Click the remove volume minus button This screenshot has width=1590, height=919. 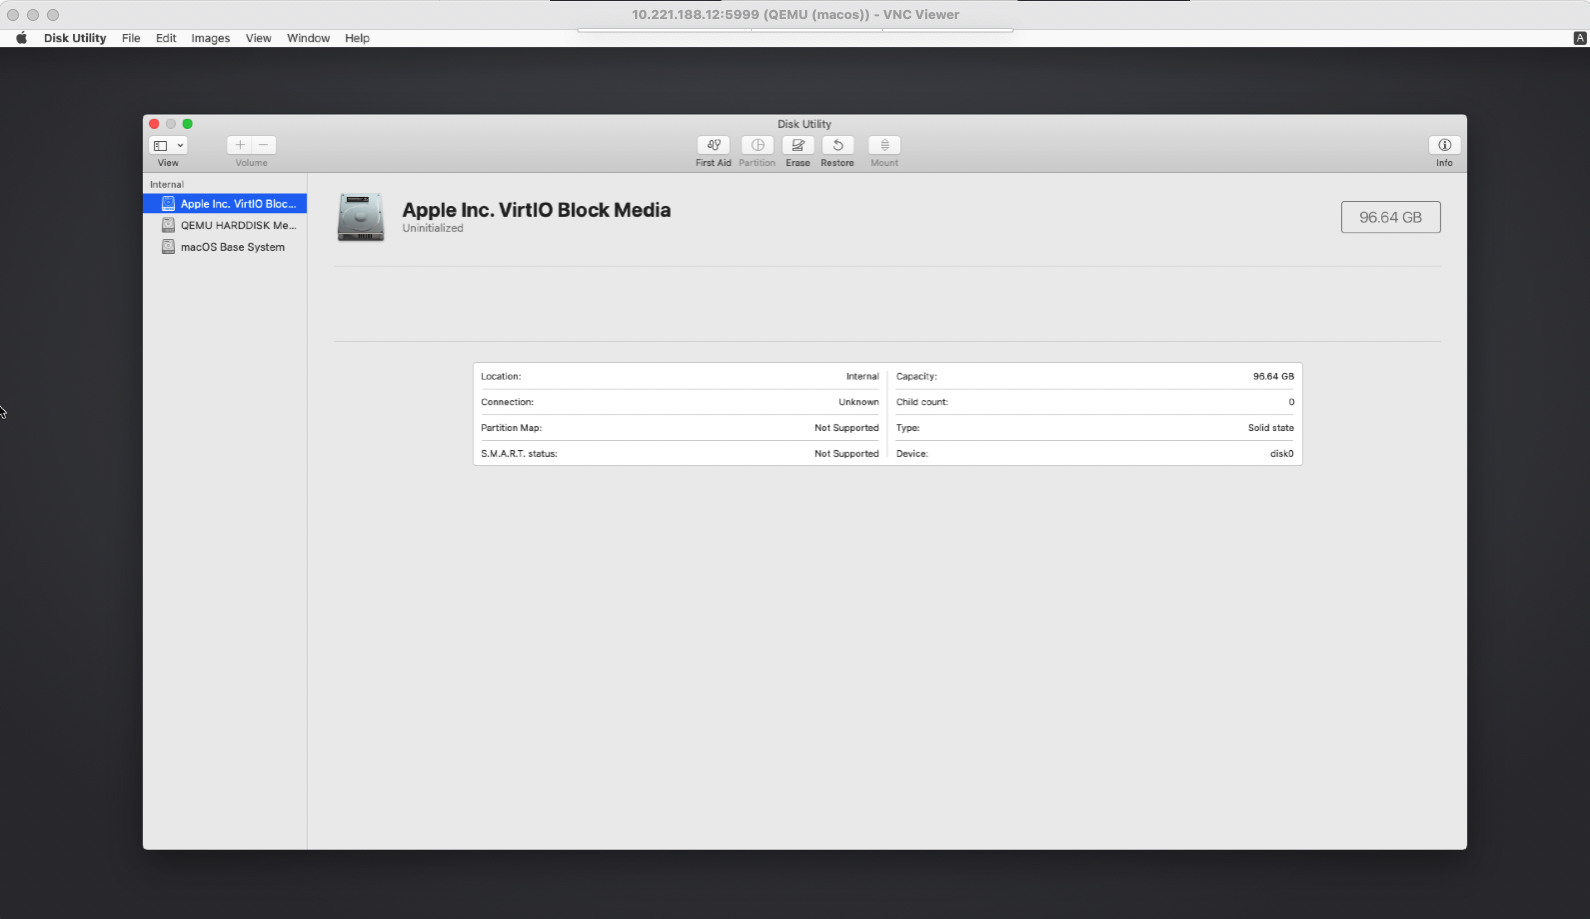point(264,145)
